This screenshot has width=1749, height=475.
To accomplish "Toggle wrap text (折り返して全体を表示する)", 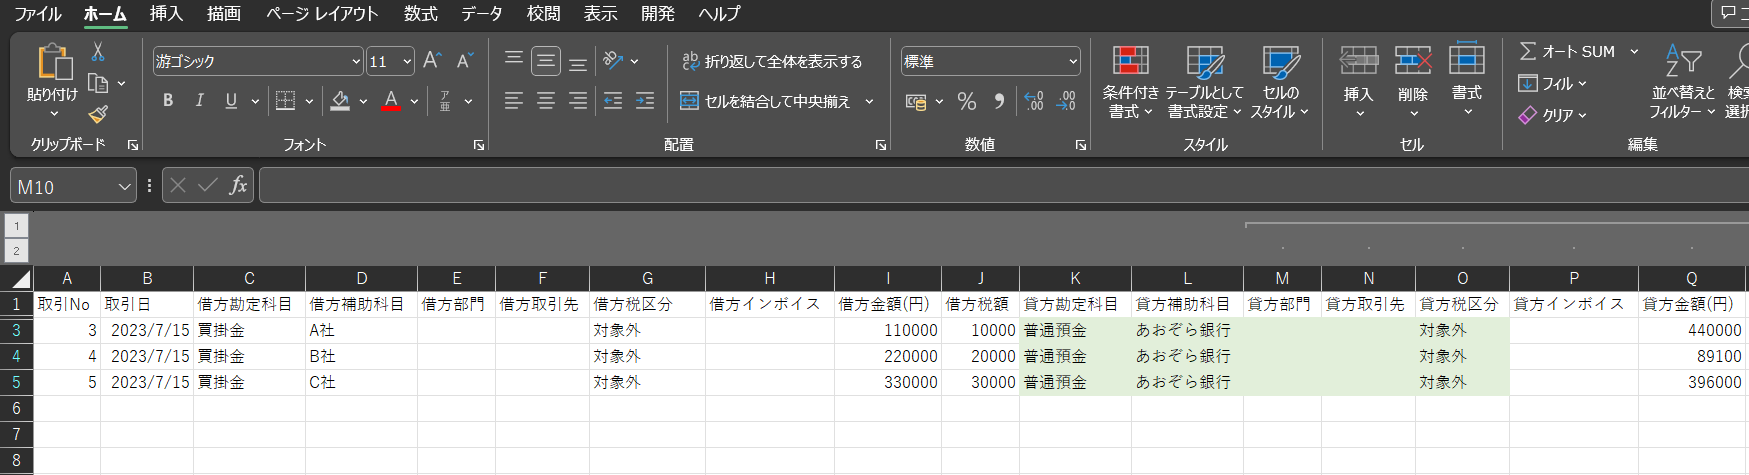I will click(772, 61).
